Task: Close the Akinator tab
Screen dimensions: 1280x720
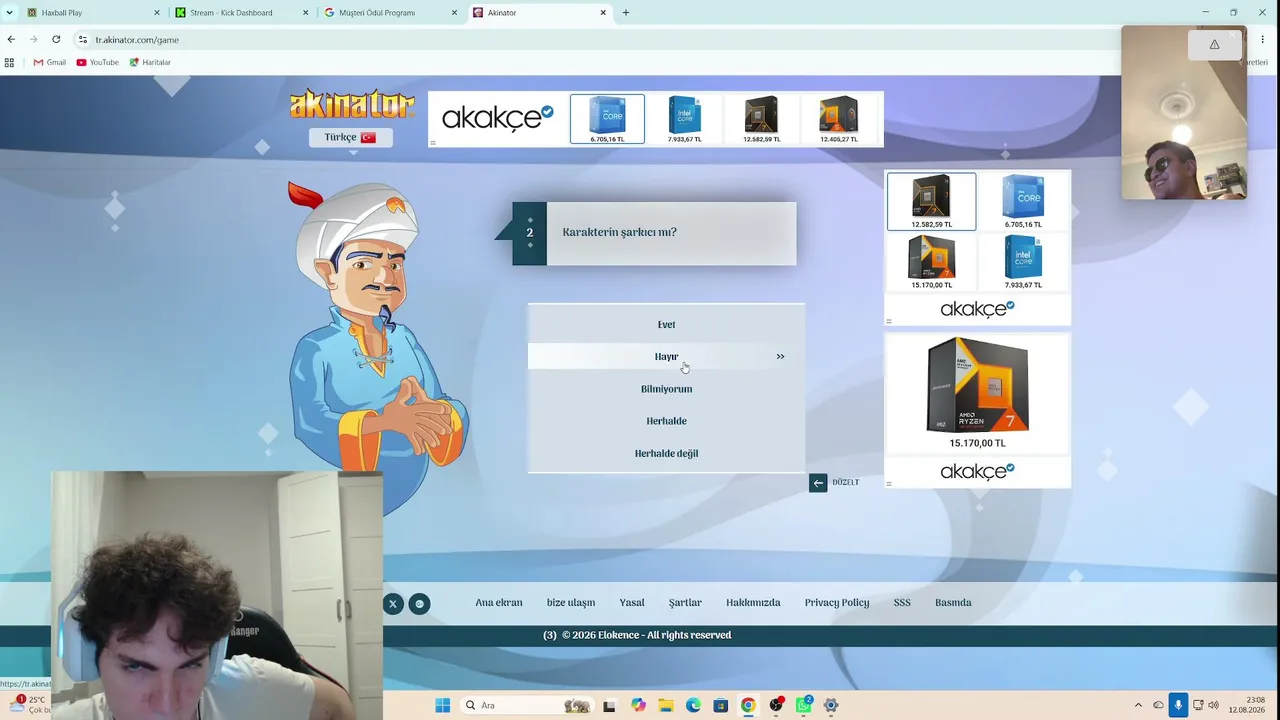Action: tap(603, 13)
